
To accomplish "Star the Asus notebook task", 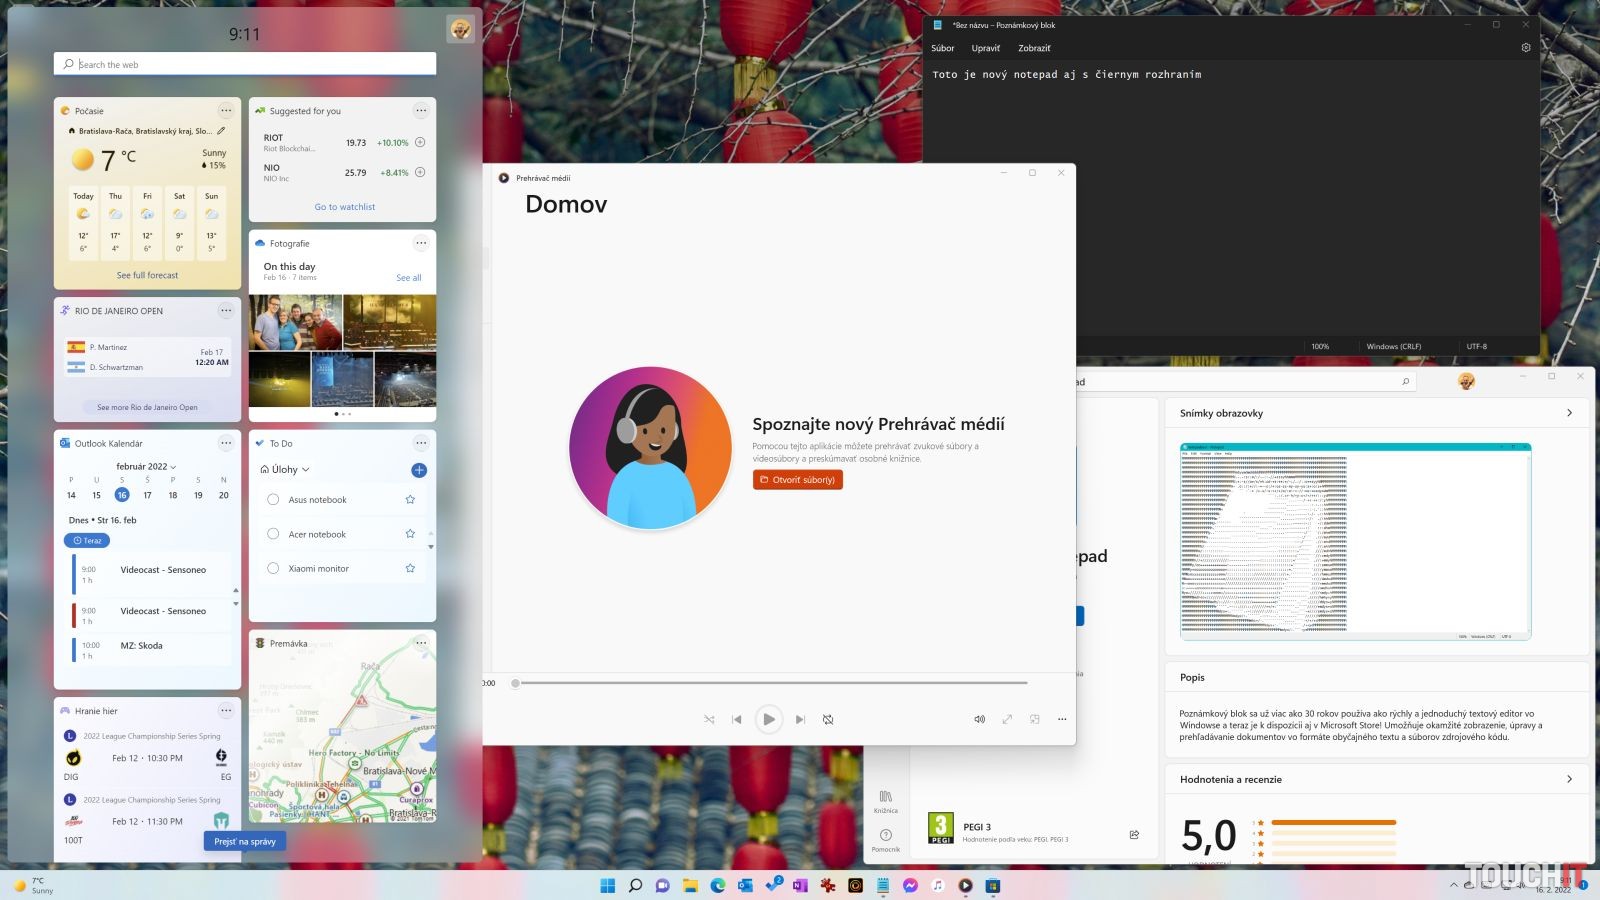I will [410, 500].
